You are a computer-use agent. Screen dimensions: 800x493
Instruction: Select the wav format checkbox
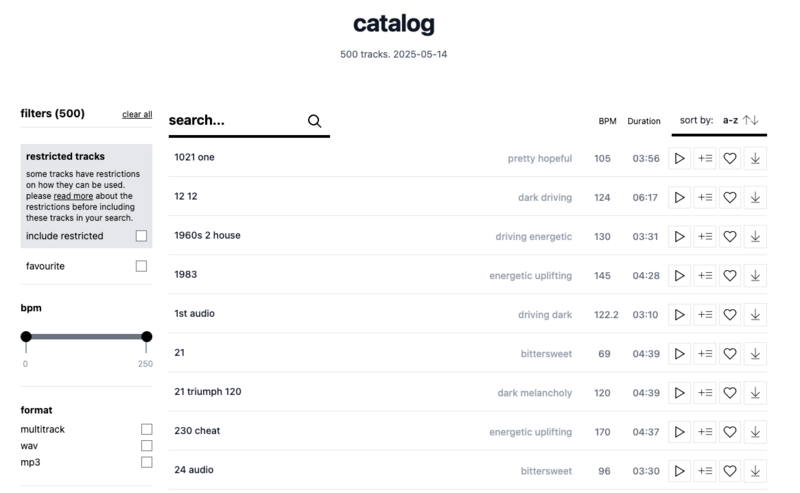coord(146,445)
